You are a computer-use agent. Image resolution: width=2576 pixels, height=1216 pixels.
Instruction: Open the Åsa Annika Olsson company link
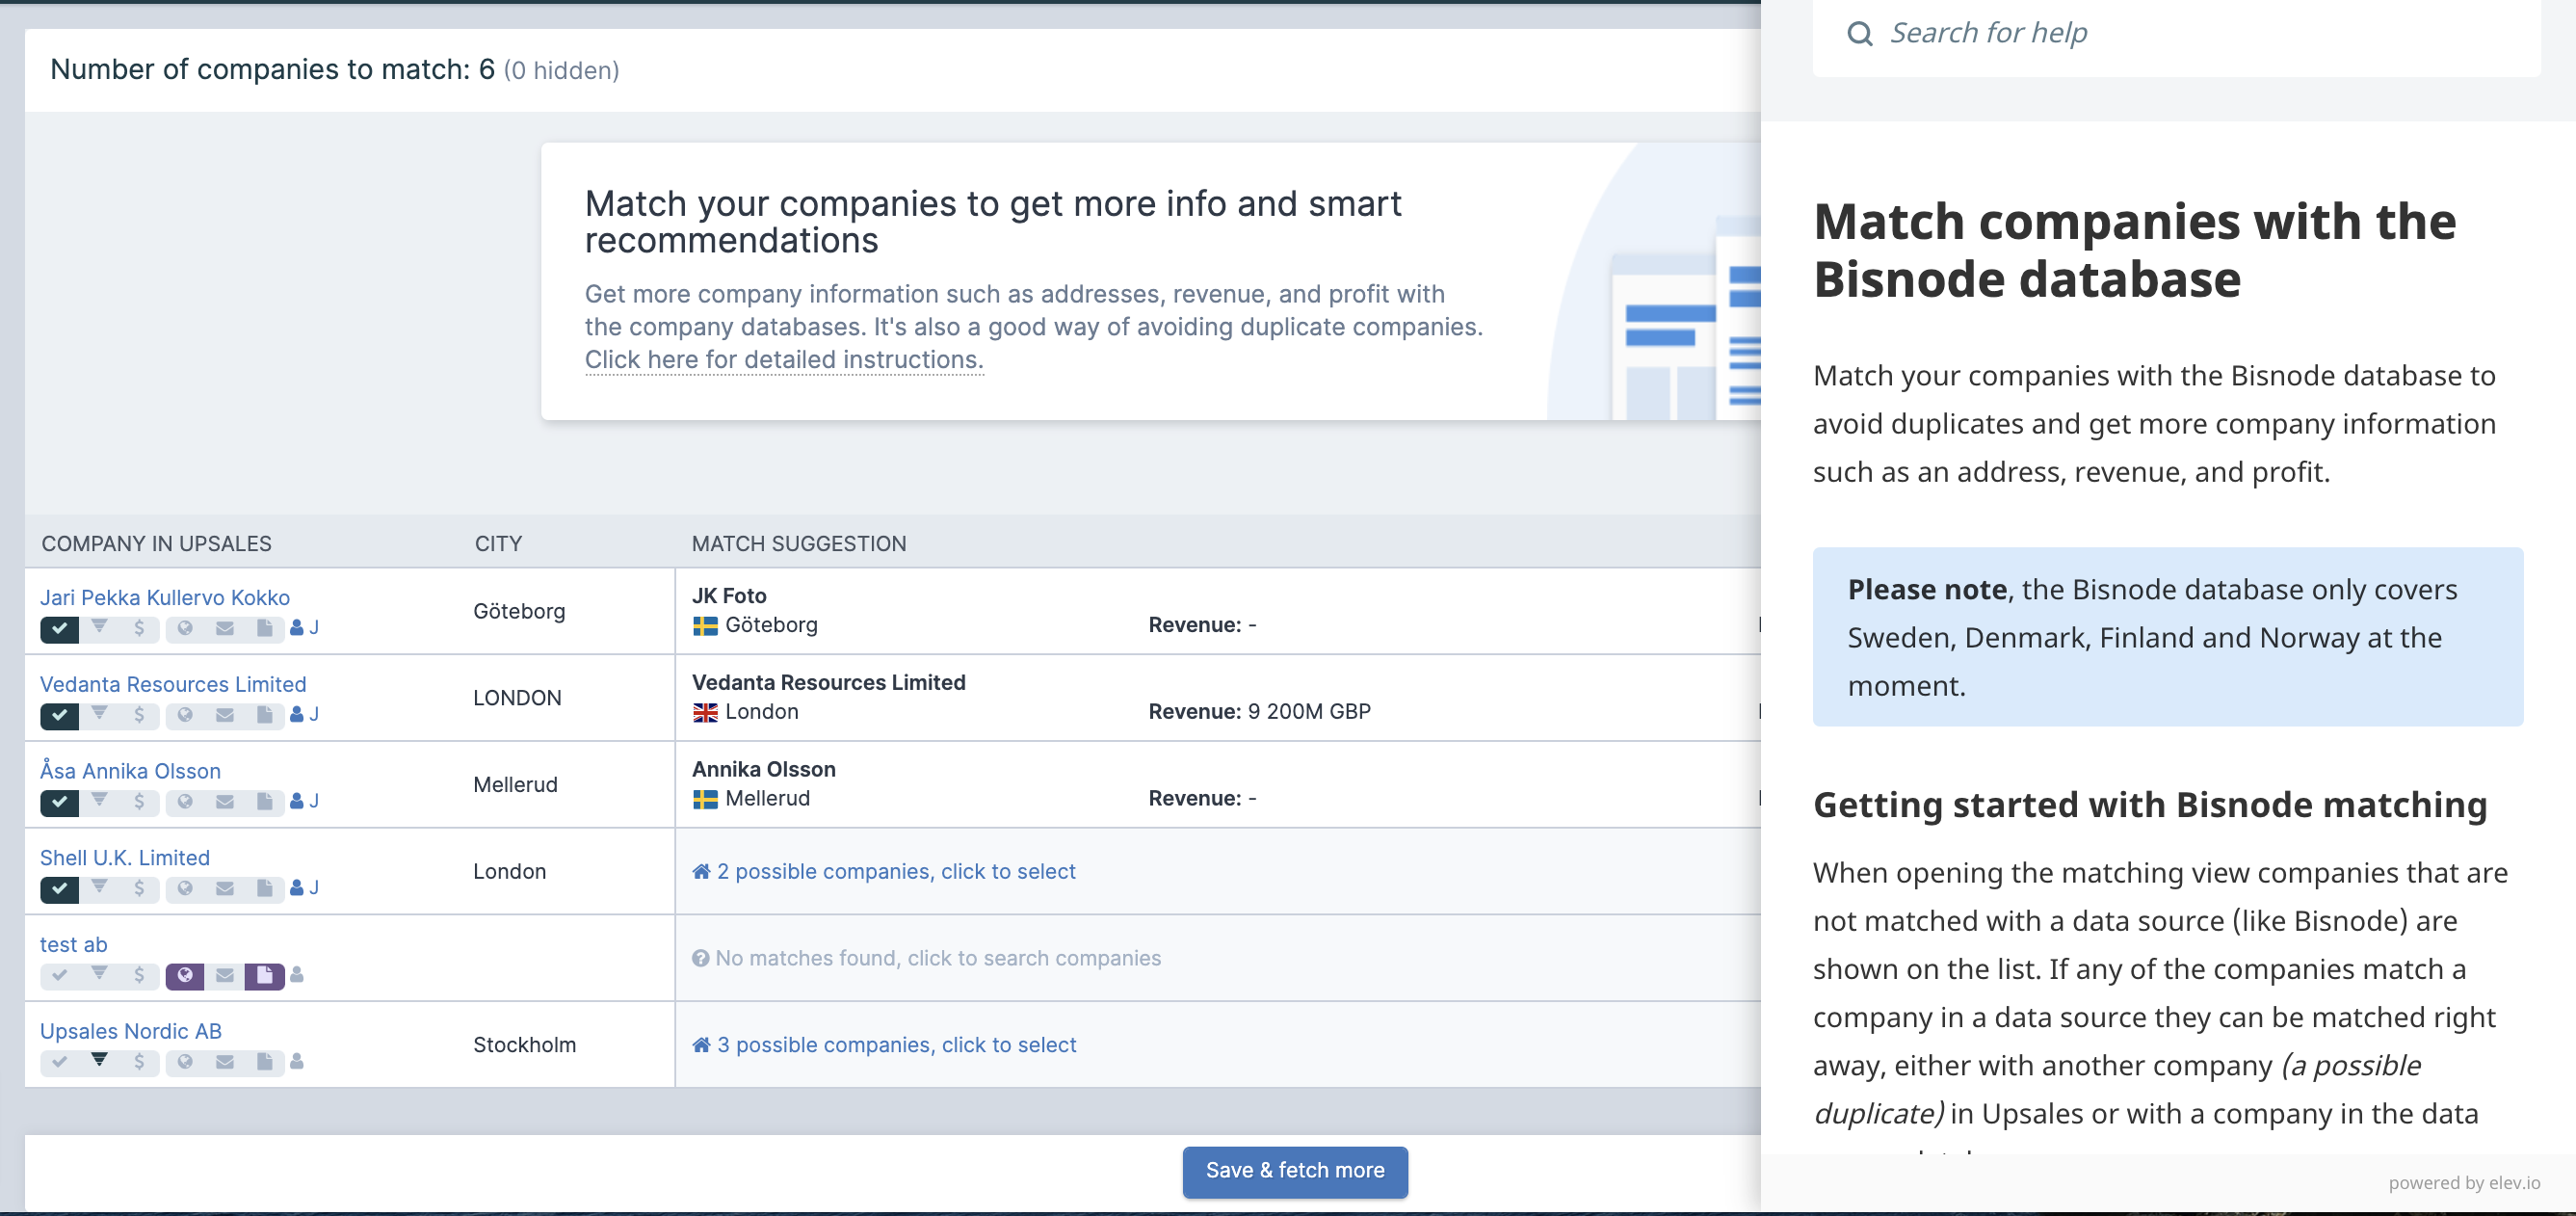pyautogui.click(x=130, y=771)
